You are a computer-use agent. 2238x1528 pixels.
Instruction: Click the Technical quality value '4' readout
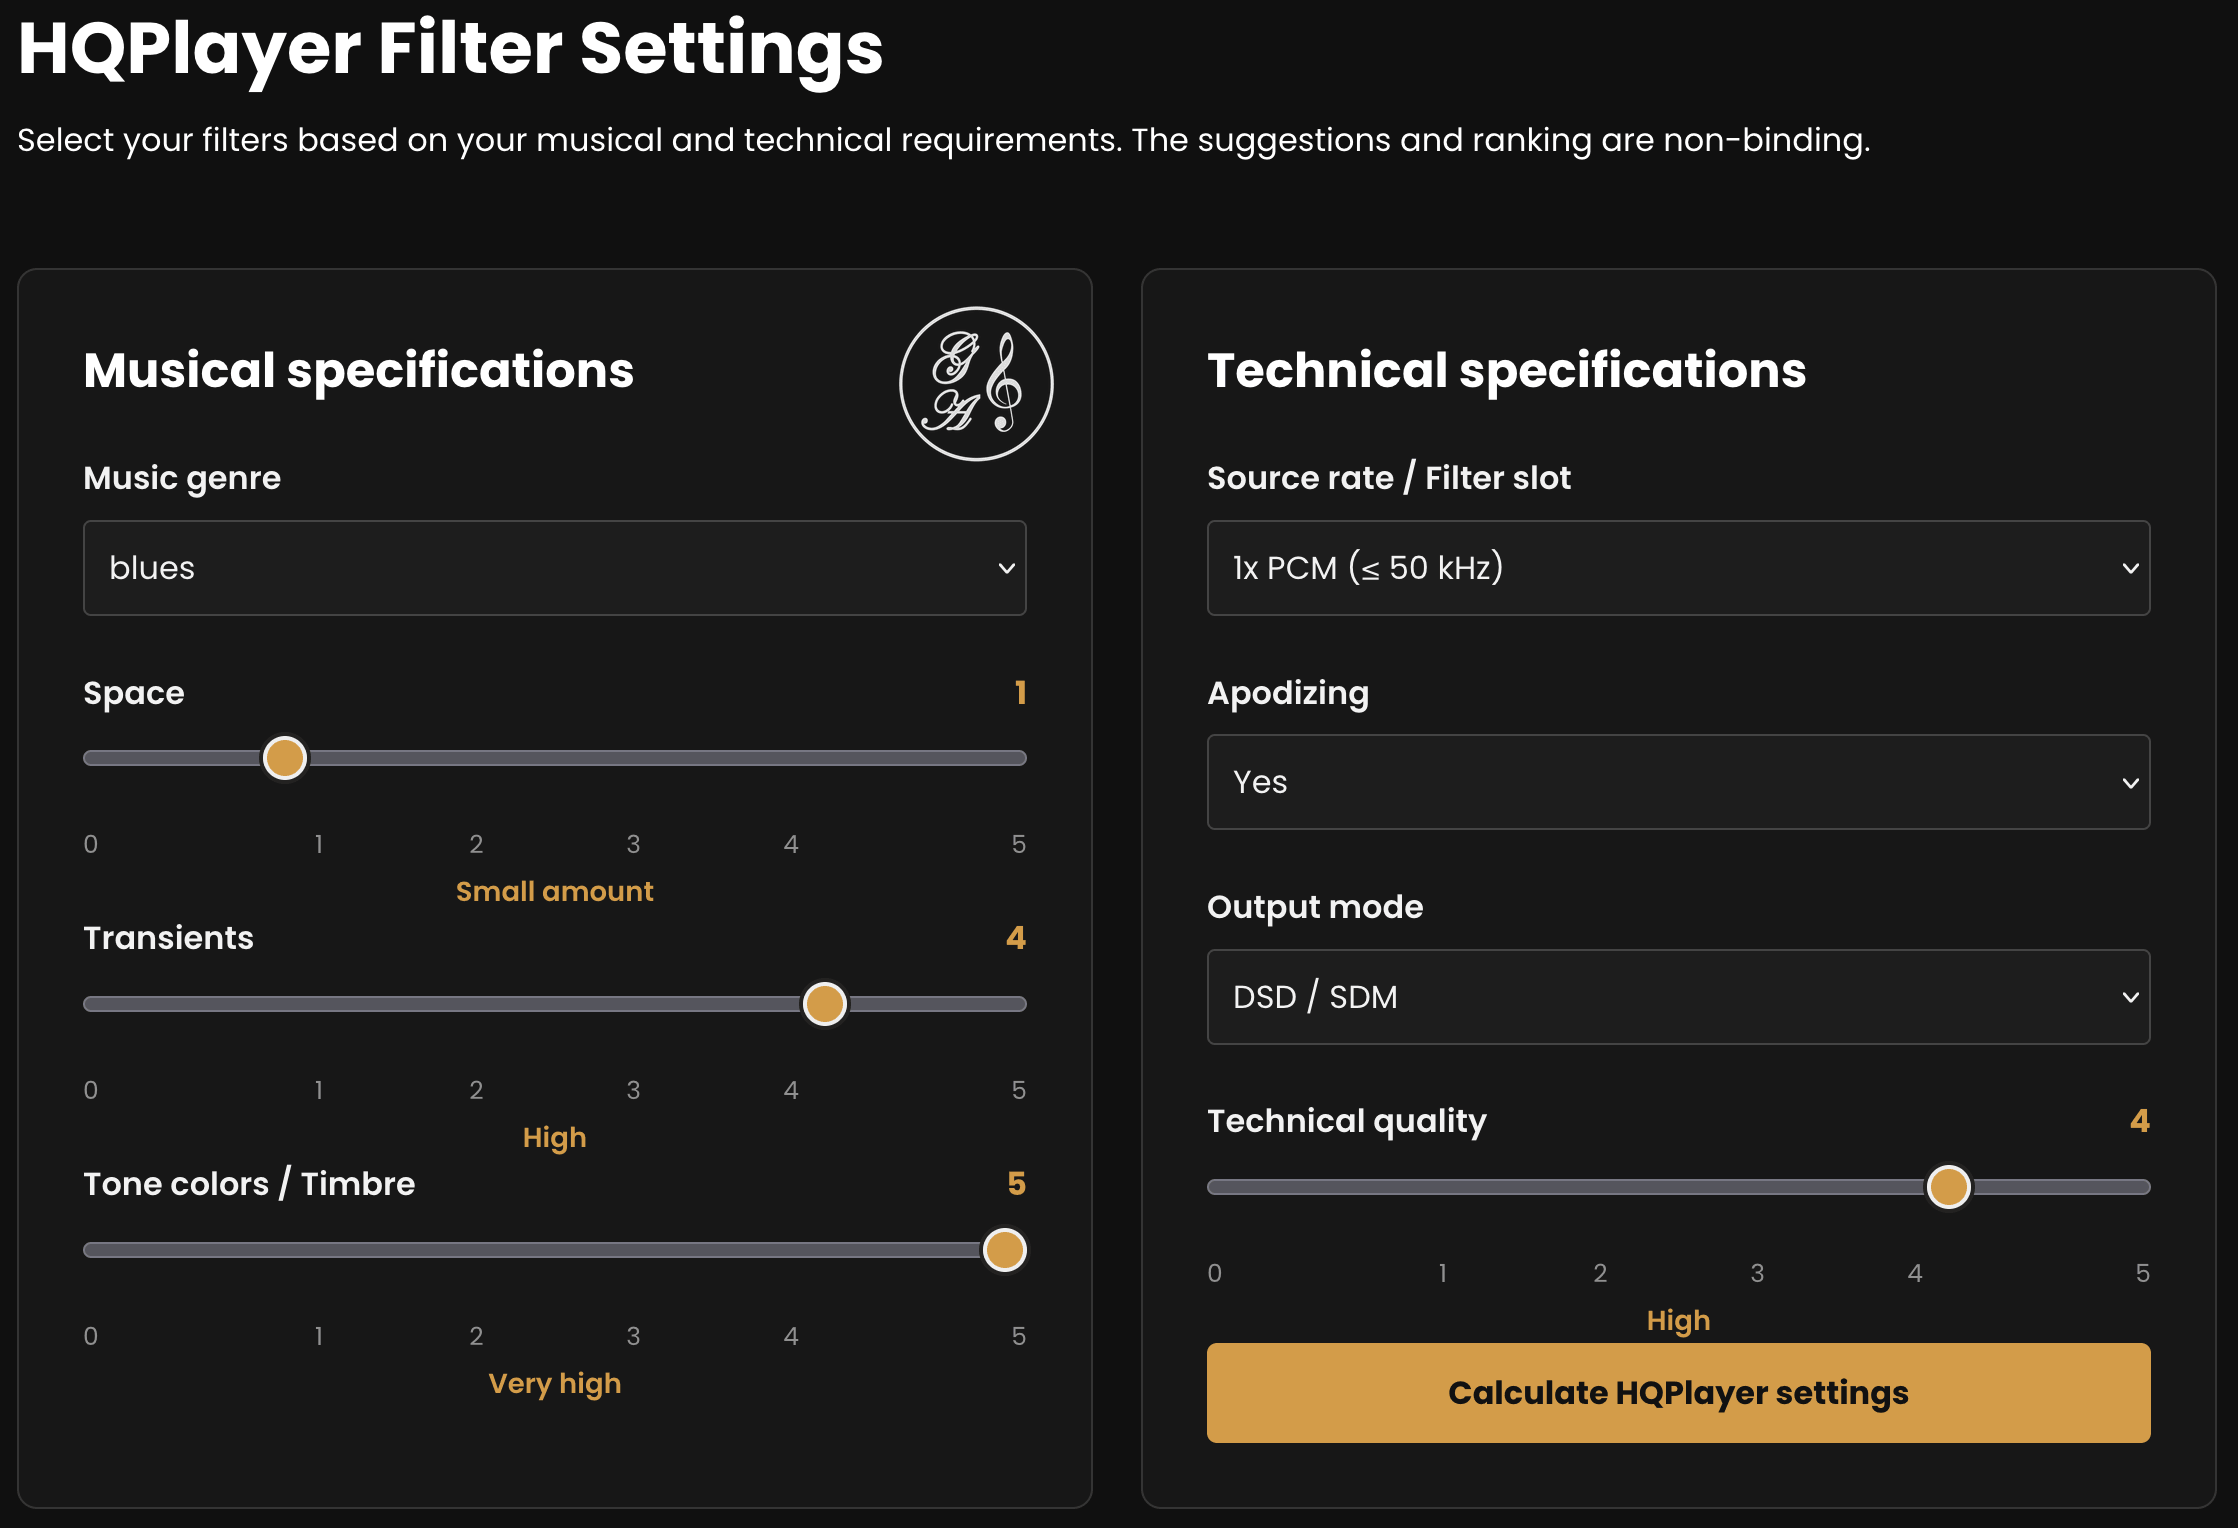pos(2140,1121)
